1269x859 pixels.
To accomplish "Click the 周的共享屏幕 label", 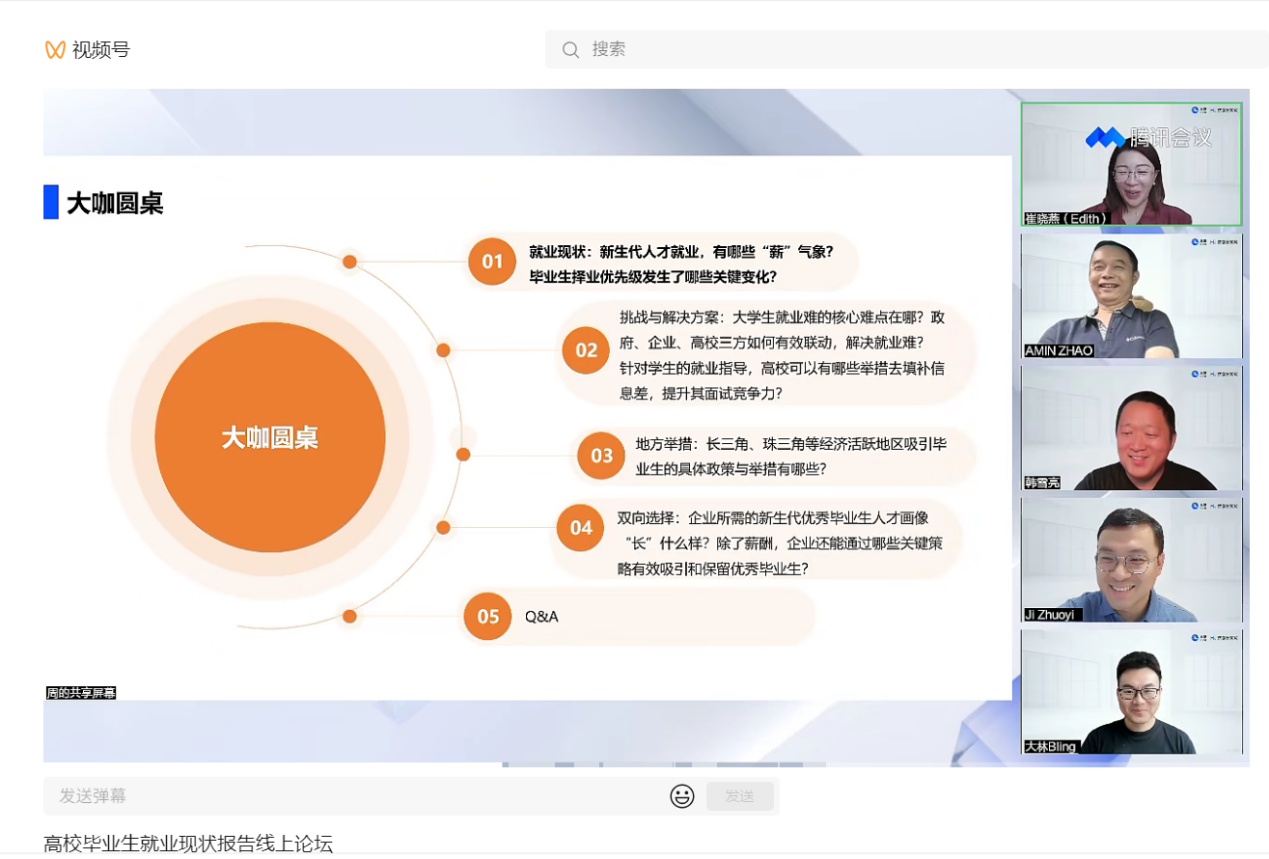I will coord(81,692).
